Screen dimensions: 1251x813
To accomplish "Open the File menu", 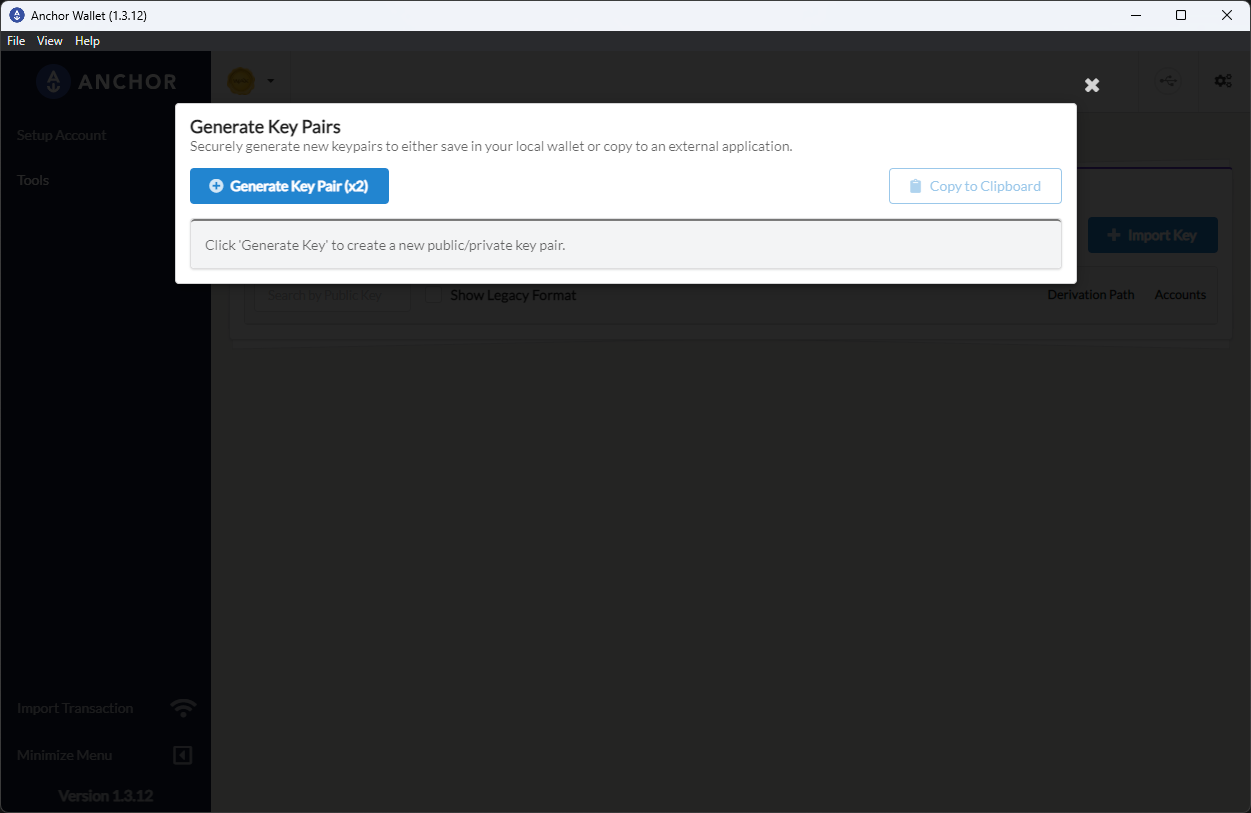I will tap(15, 40).
